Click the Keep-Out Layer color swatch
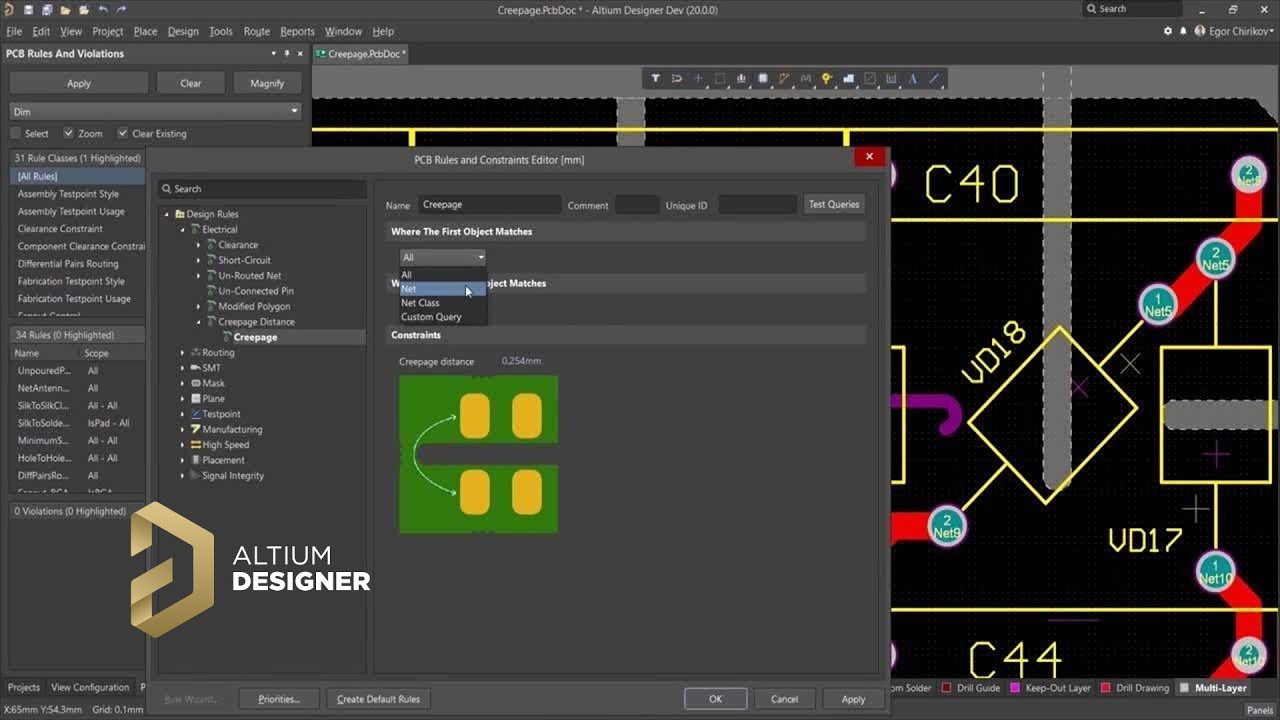This screenshot has height=720, width=1280. [1015, 688]
